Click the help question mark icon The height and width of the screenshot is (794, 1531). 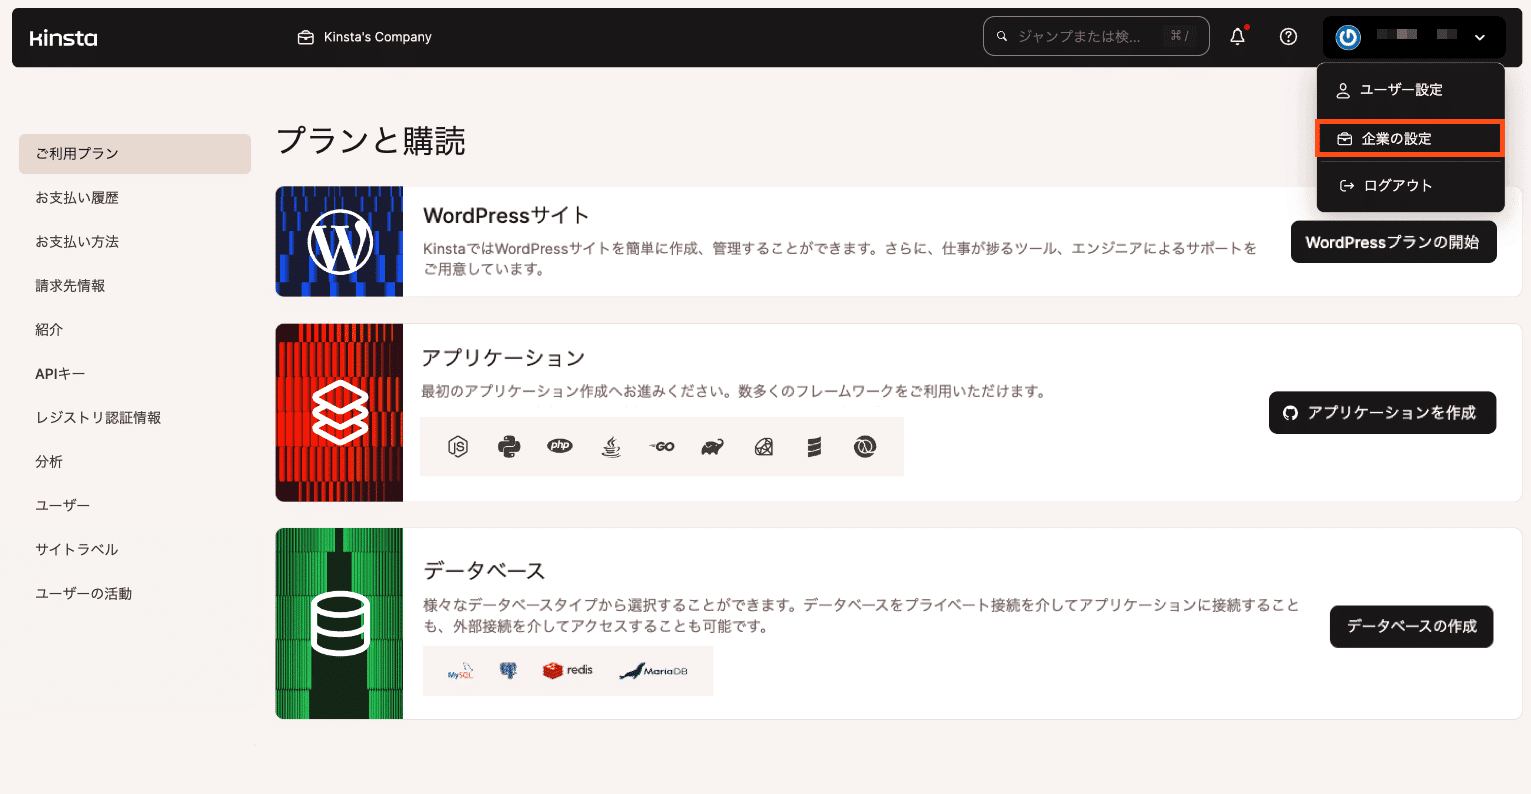tap(1288, 36)
